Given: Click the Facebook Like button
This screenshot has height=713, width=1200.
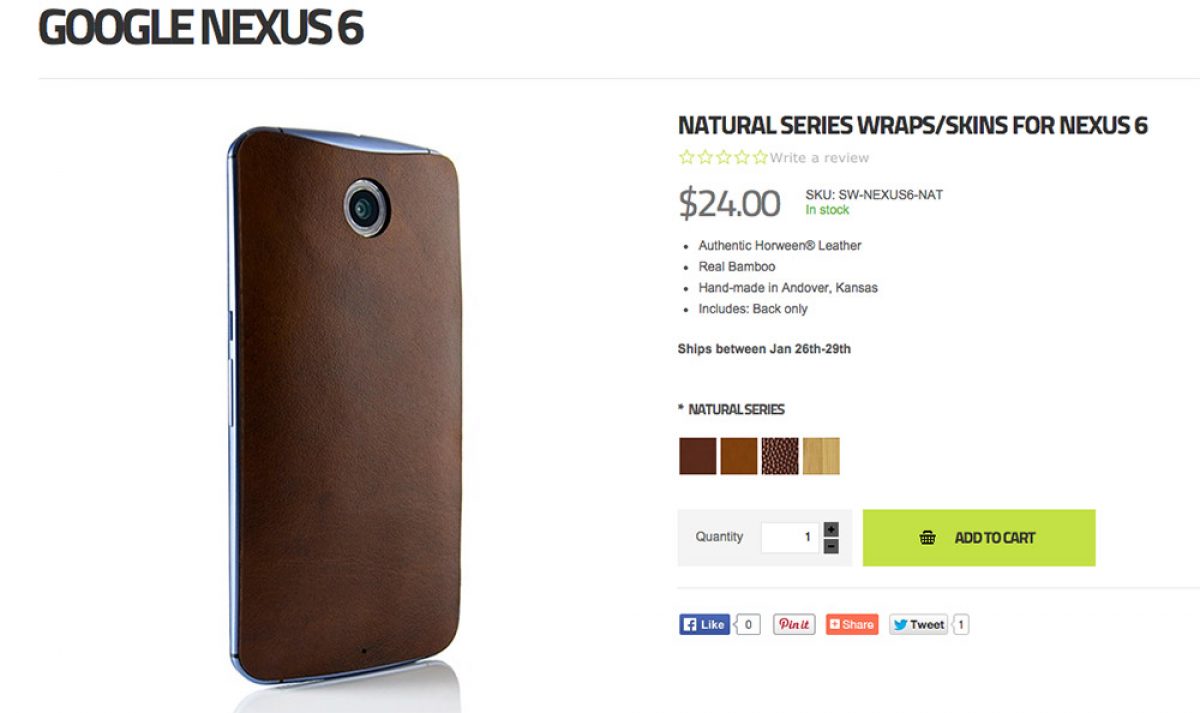Looking at the screenshot, I should [705, 624].
